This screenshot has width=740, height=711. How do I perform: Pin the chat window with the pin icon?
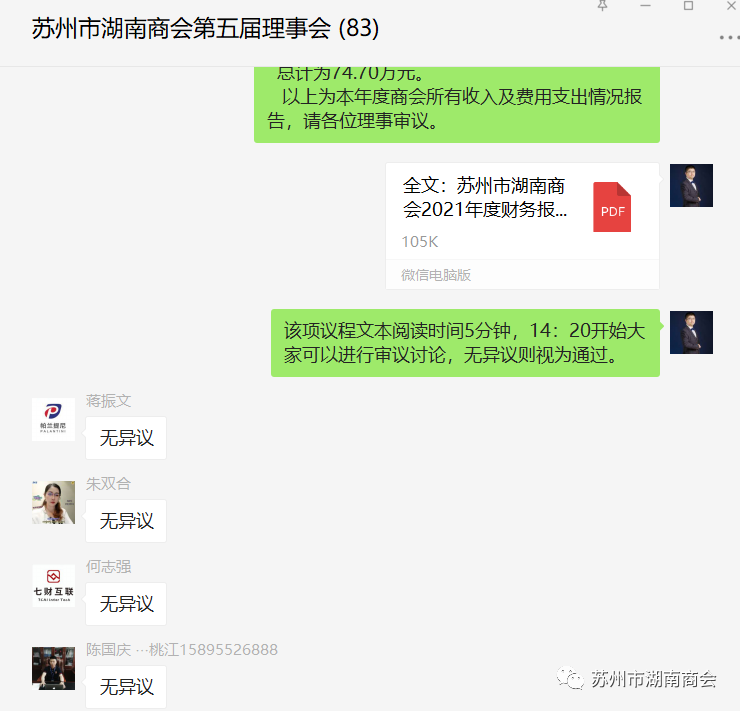pyautogui.click(x=602, y=6)
